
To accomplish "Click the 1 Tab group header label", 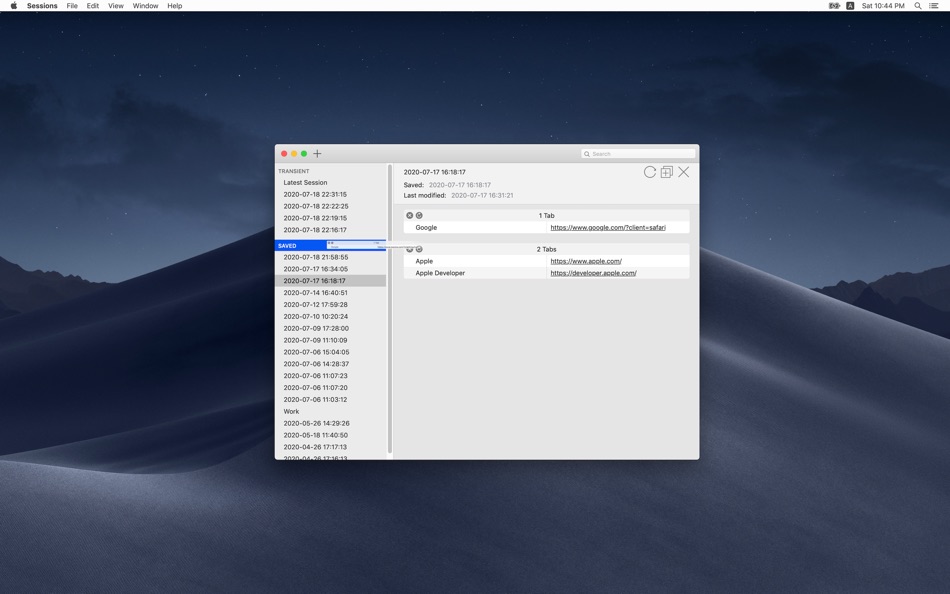I will (x=546, y=215).
